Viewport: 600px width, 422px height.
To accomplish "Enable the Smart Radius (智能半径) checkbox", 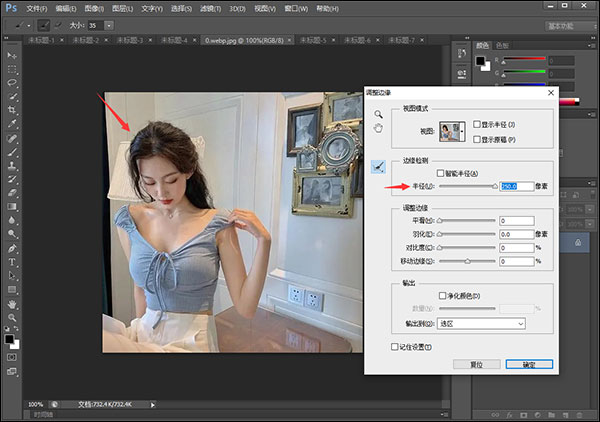I will coord(440,172).
